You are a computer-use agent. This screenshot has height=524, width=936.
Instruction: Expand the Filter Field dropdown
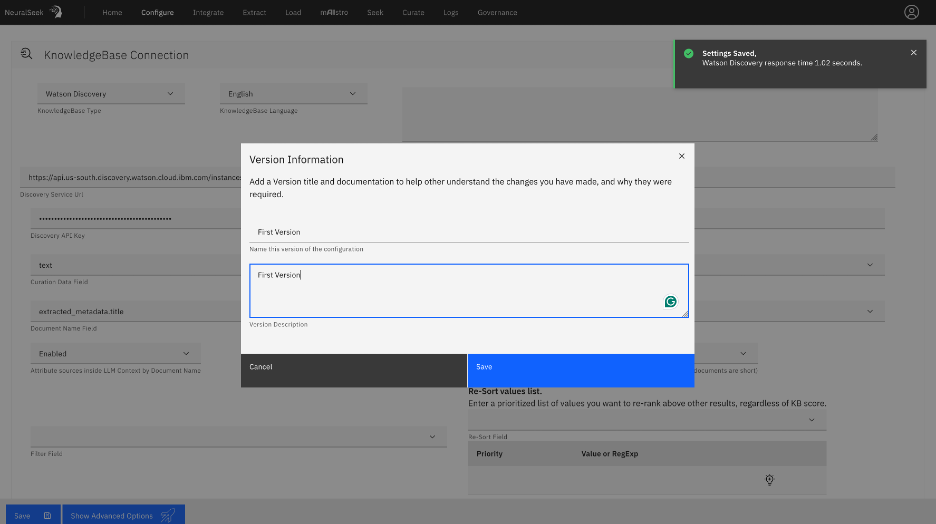coord(239,437)
